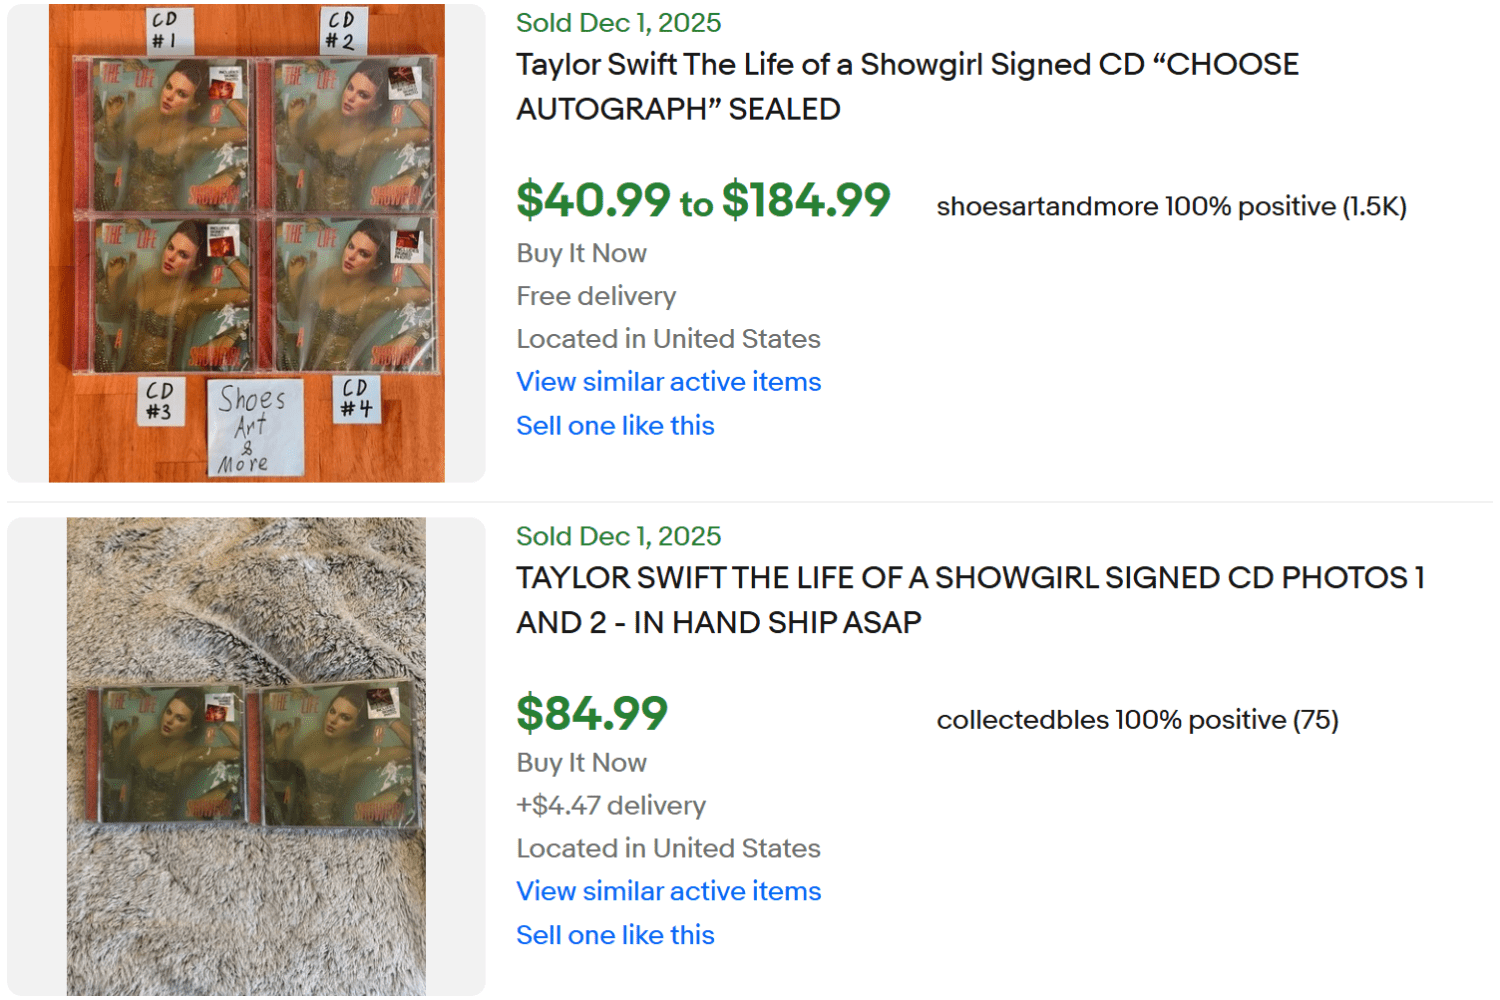
Task: Click "View similar active items" on the first listing
Action: (667, 382)
